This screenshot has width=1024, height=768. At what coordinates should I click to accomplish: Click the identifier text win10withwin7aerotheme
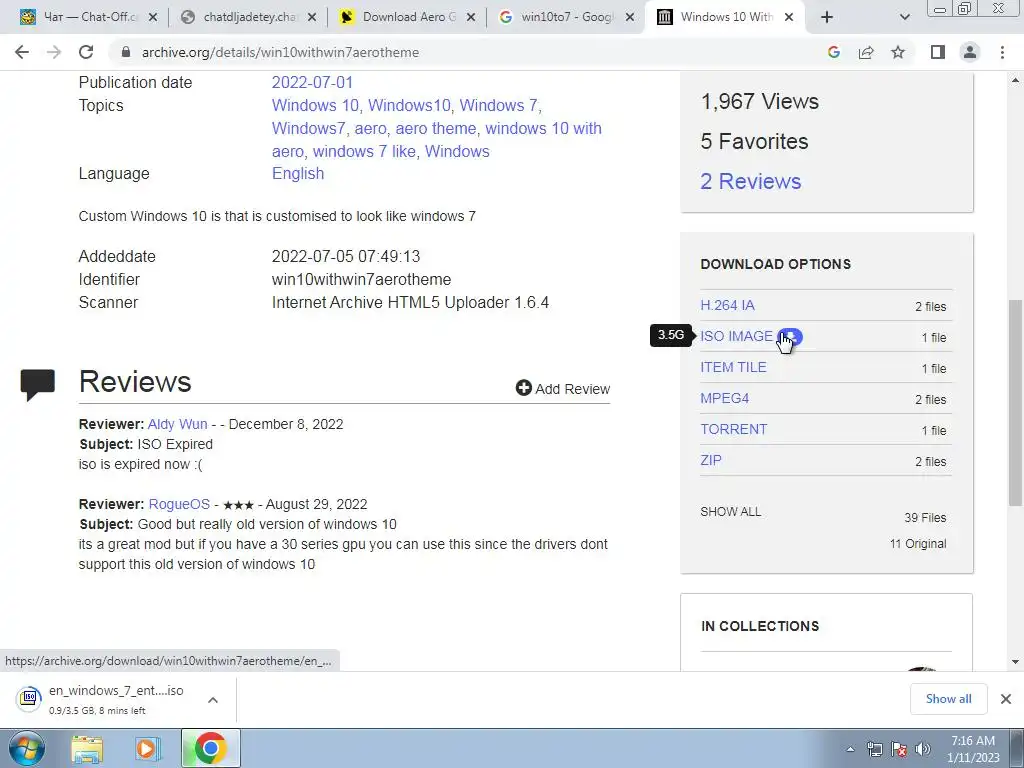pos(361,280)
